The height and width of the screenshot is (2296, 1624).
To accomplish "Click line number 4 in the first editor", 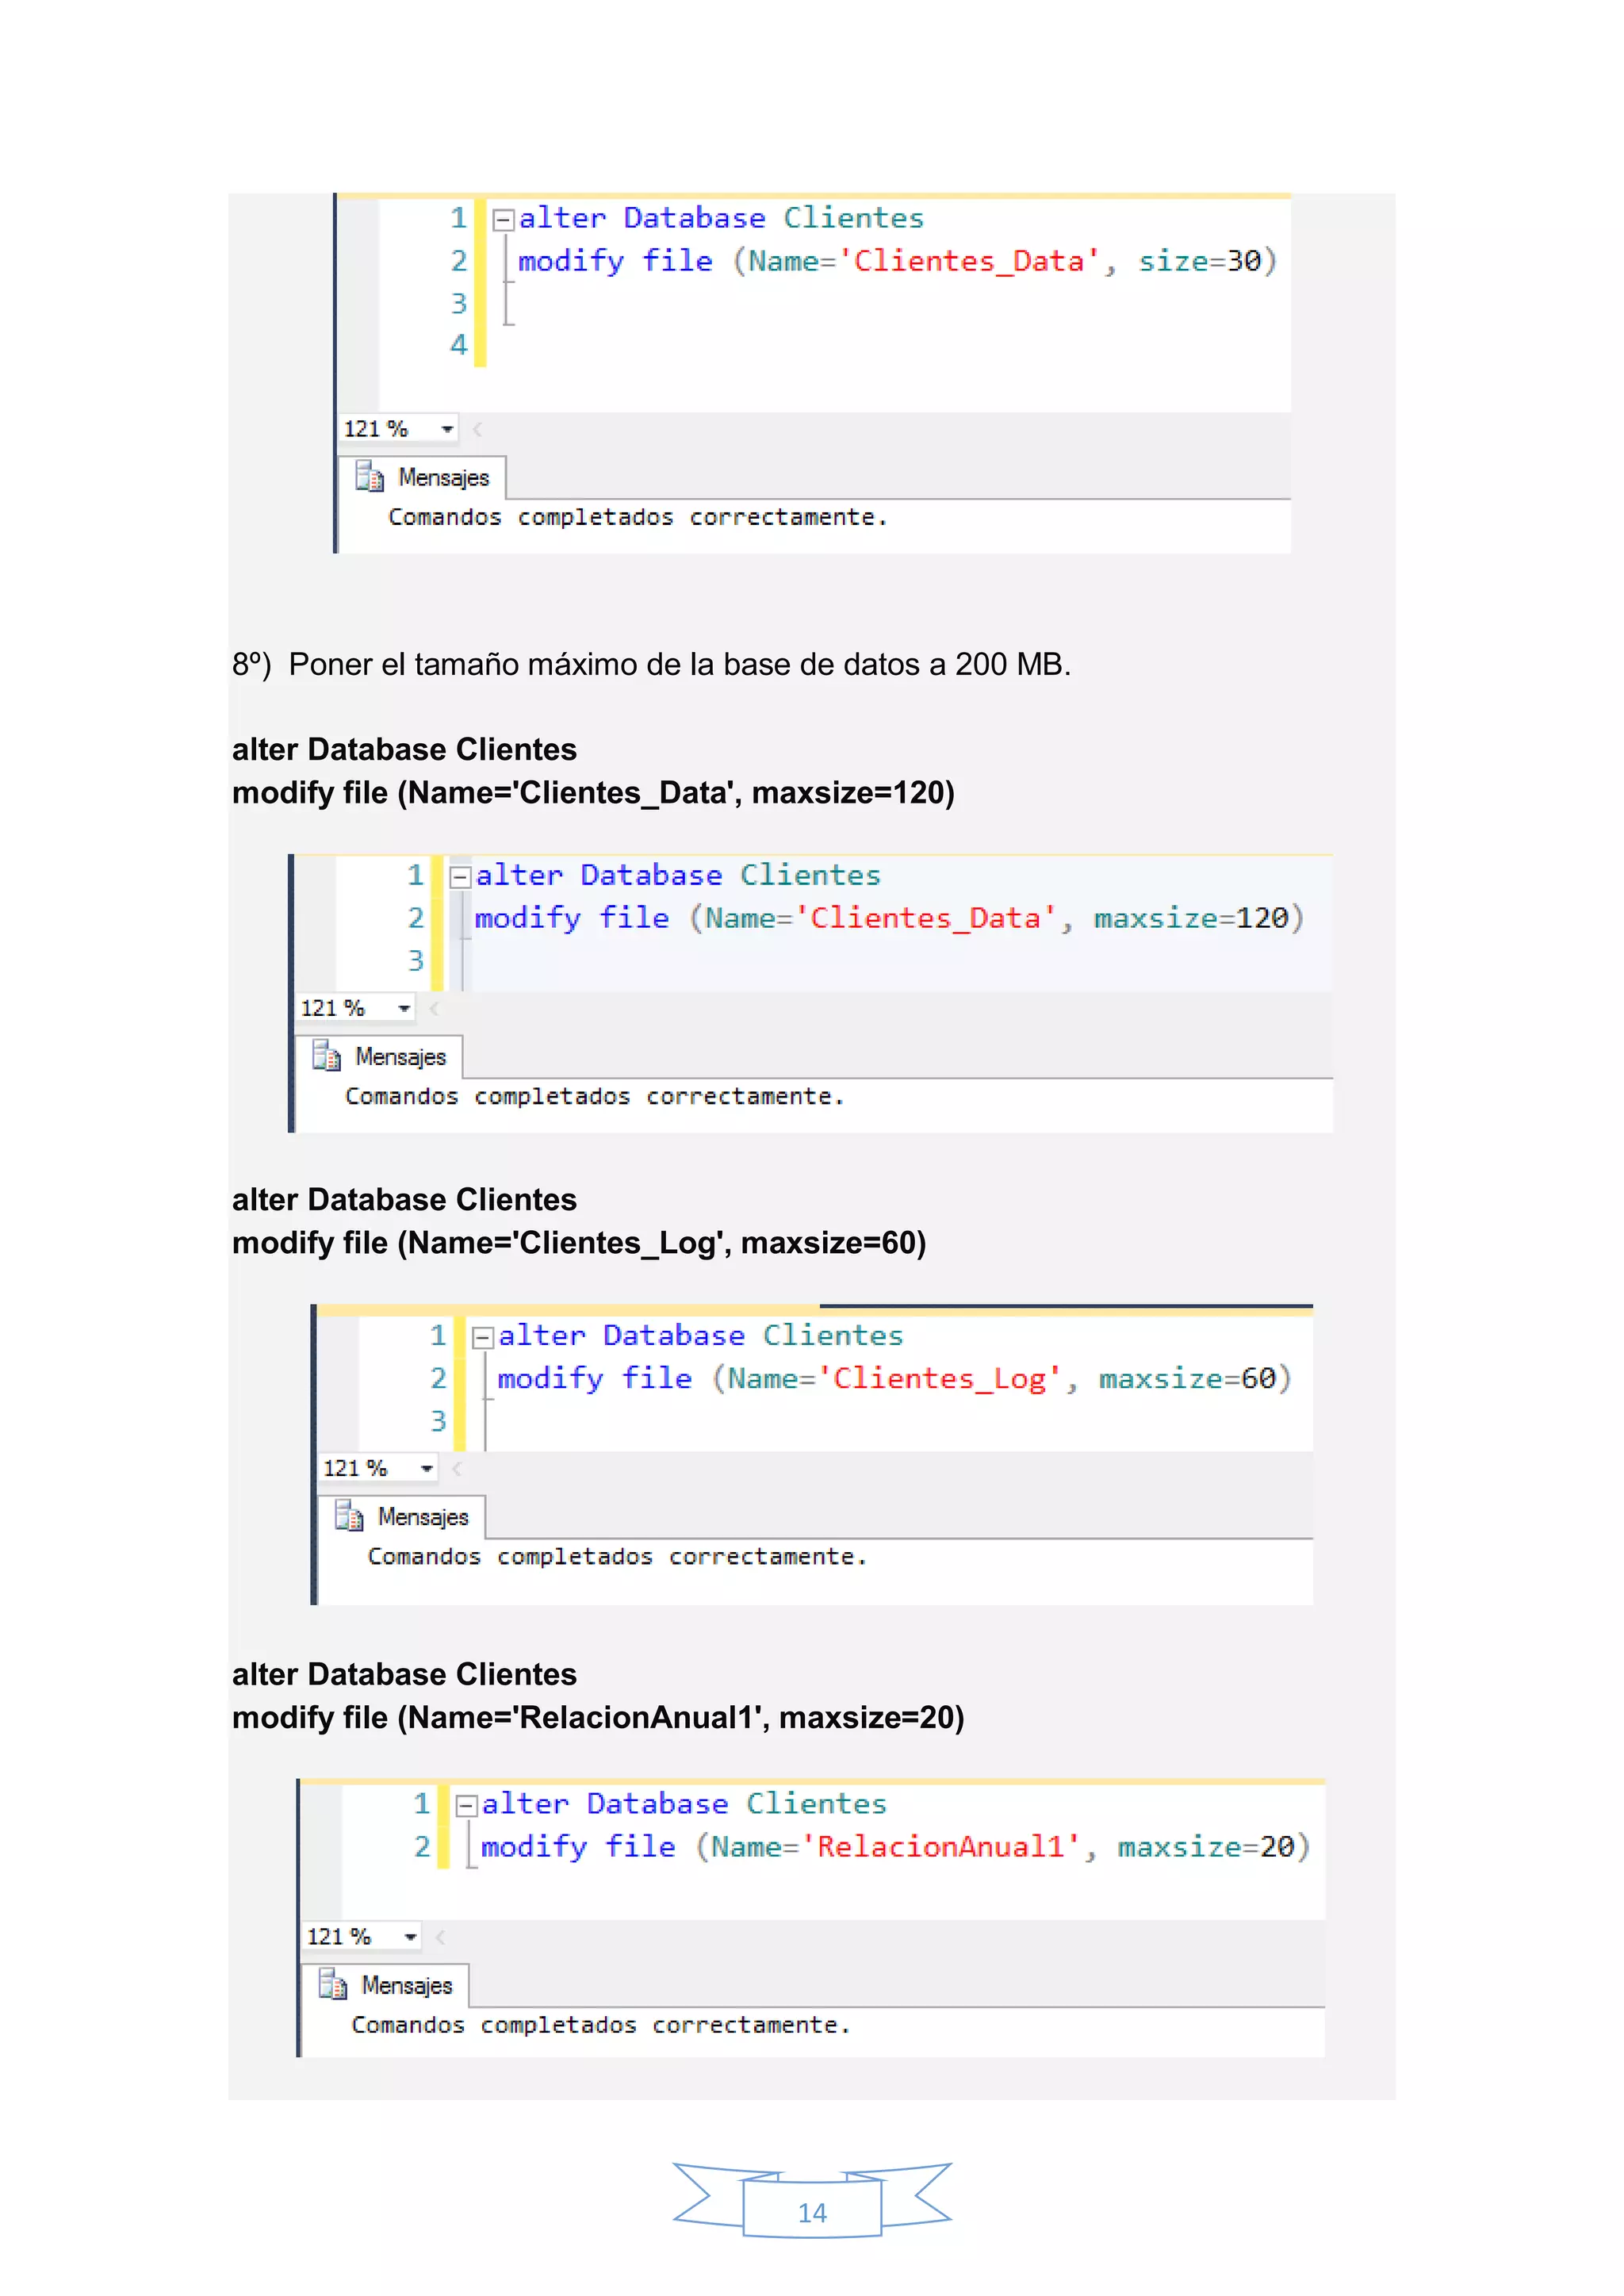I will (459, 345).
